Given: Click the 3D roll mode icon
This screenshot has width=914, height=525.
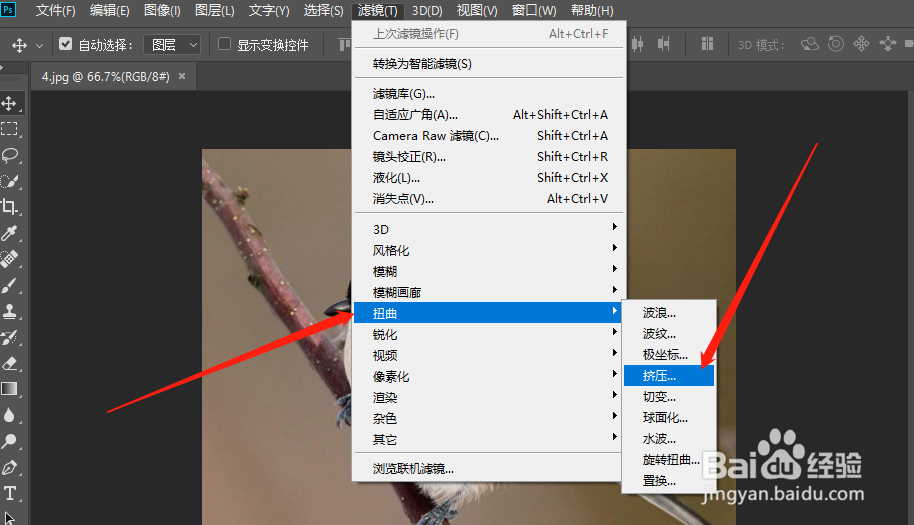Looking at the screenshot, I should click(x=836, y=44).
